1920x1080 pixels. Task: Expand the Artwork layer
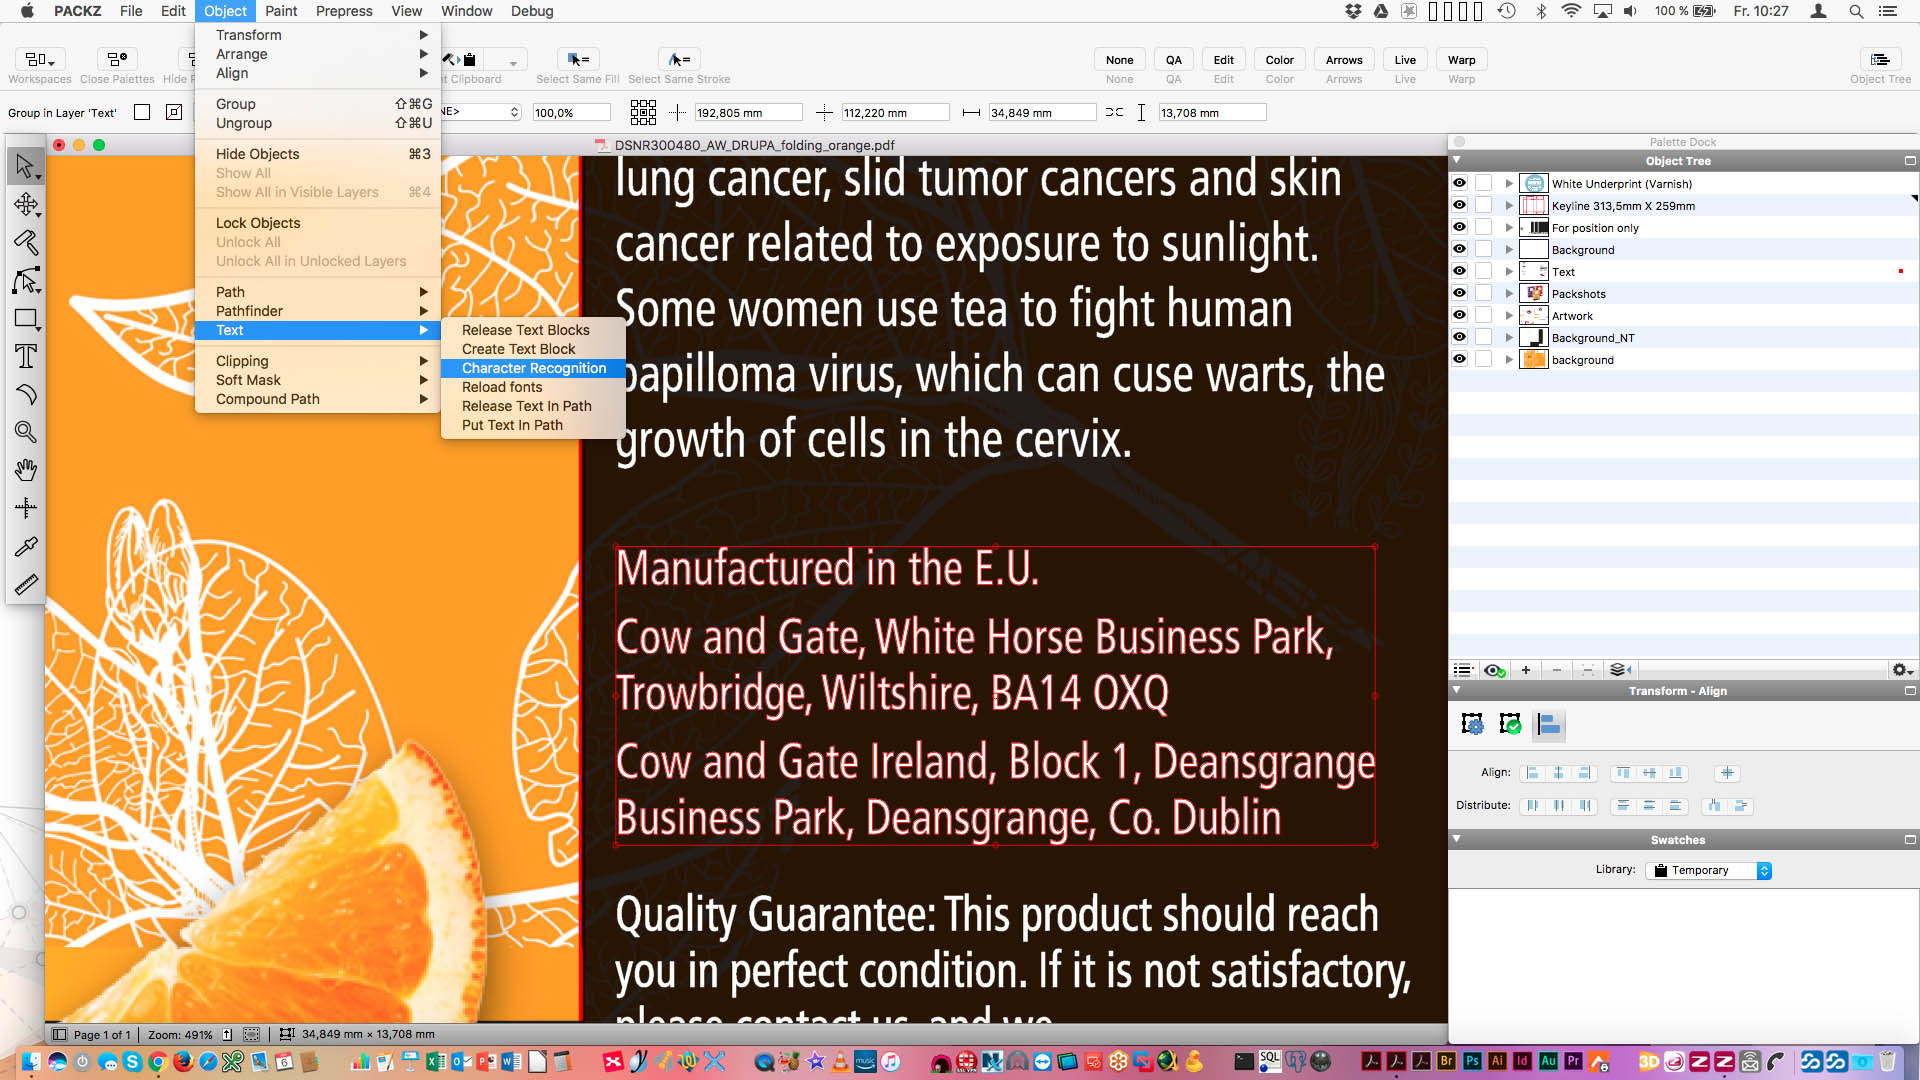click(1509, 316)
